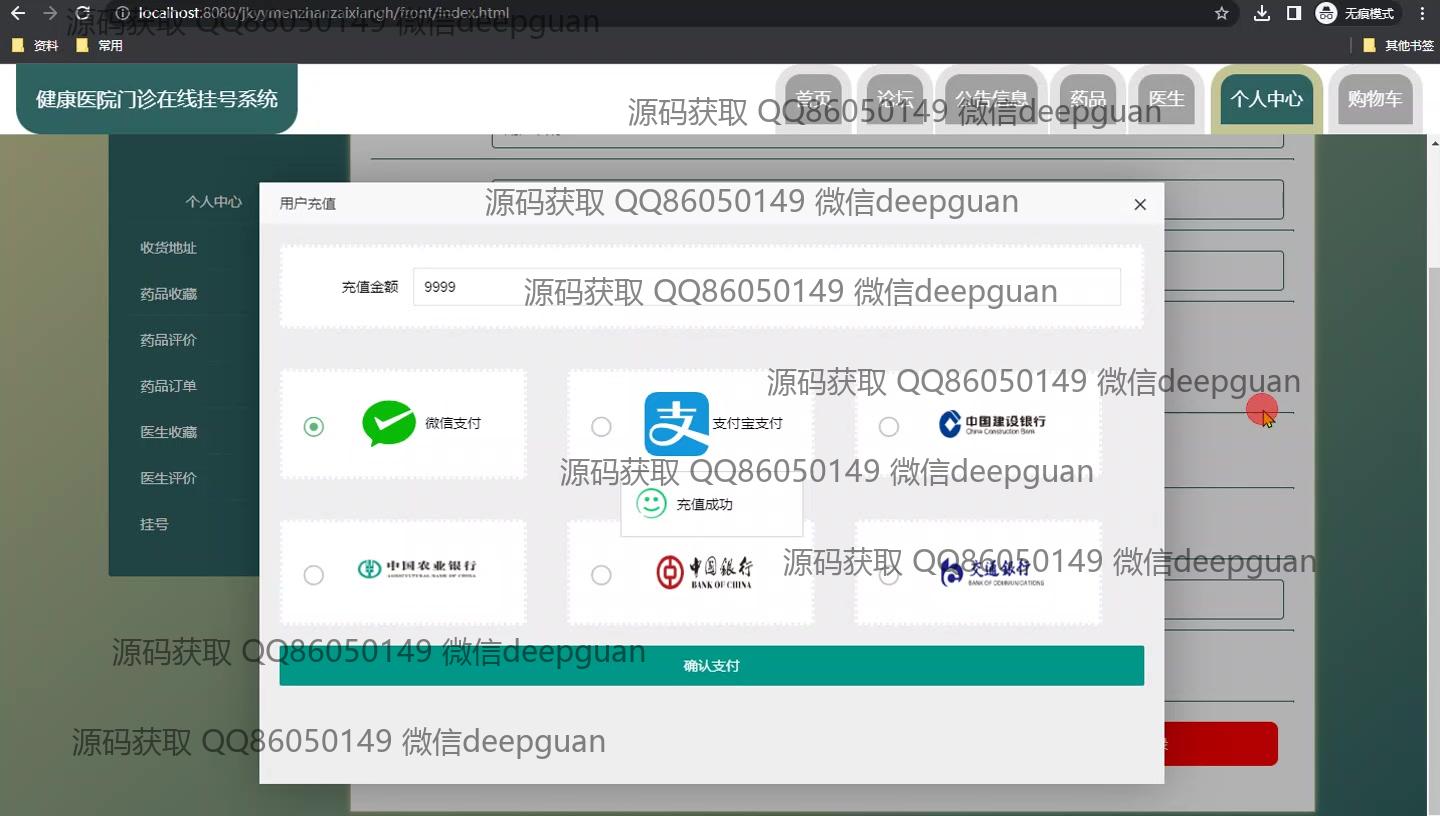Screen dimensions: 1440x816
Task: Click the browser back arrow
Action: (17, 13)
